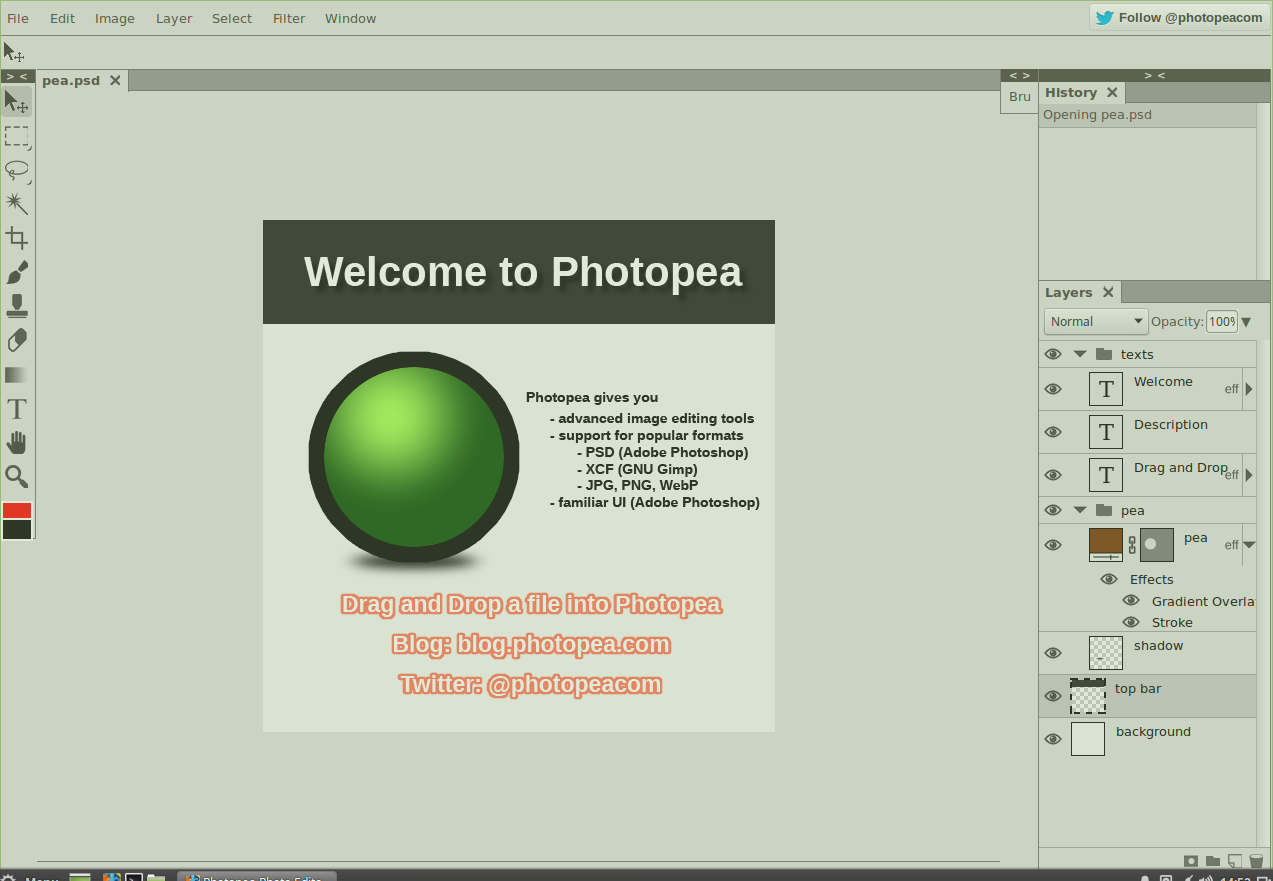Screen dimensions: 1273x881
Task: Toggle visibility of the Description layer
Action: point(1053,432)
